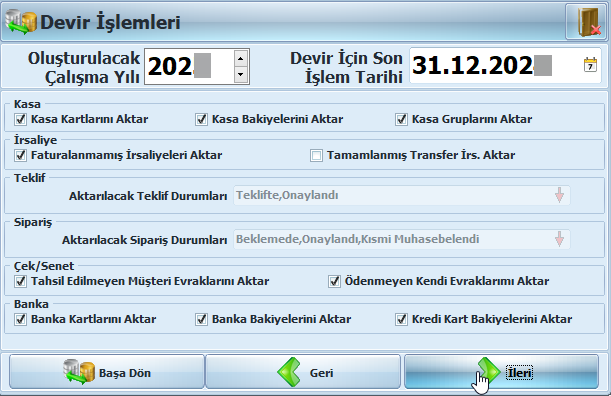
Task: Click the Devir İçin Son İşlem Tarihi field
Action: point(505,65)
